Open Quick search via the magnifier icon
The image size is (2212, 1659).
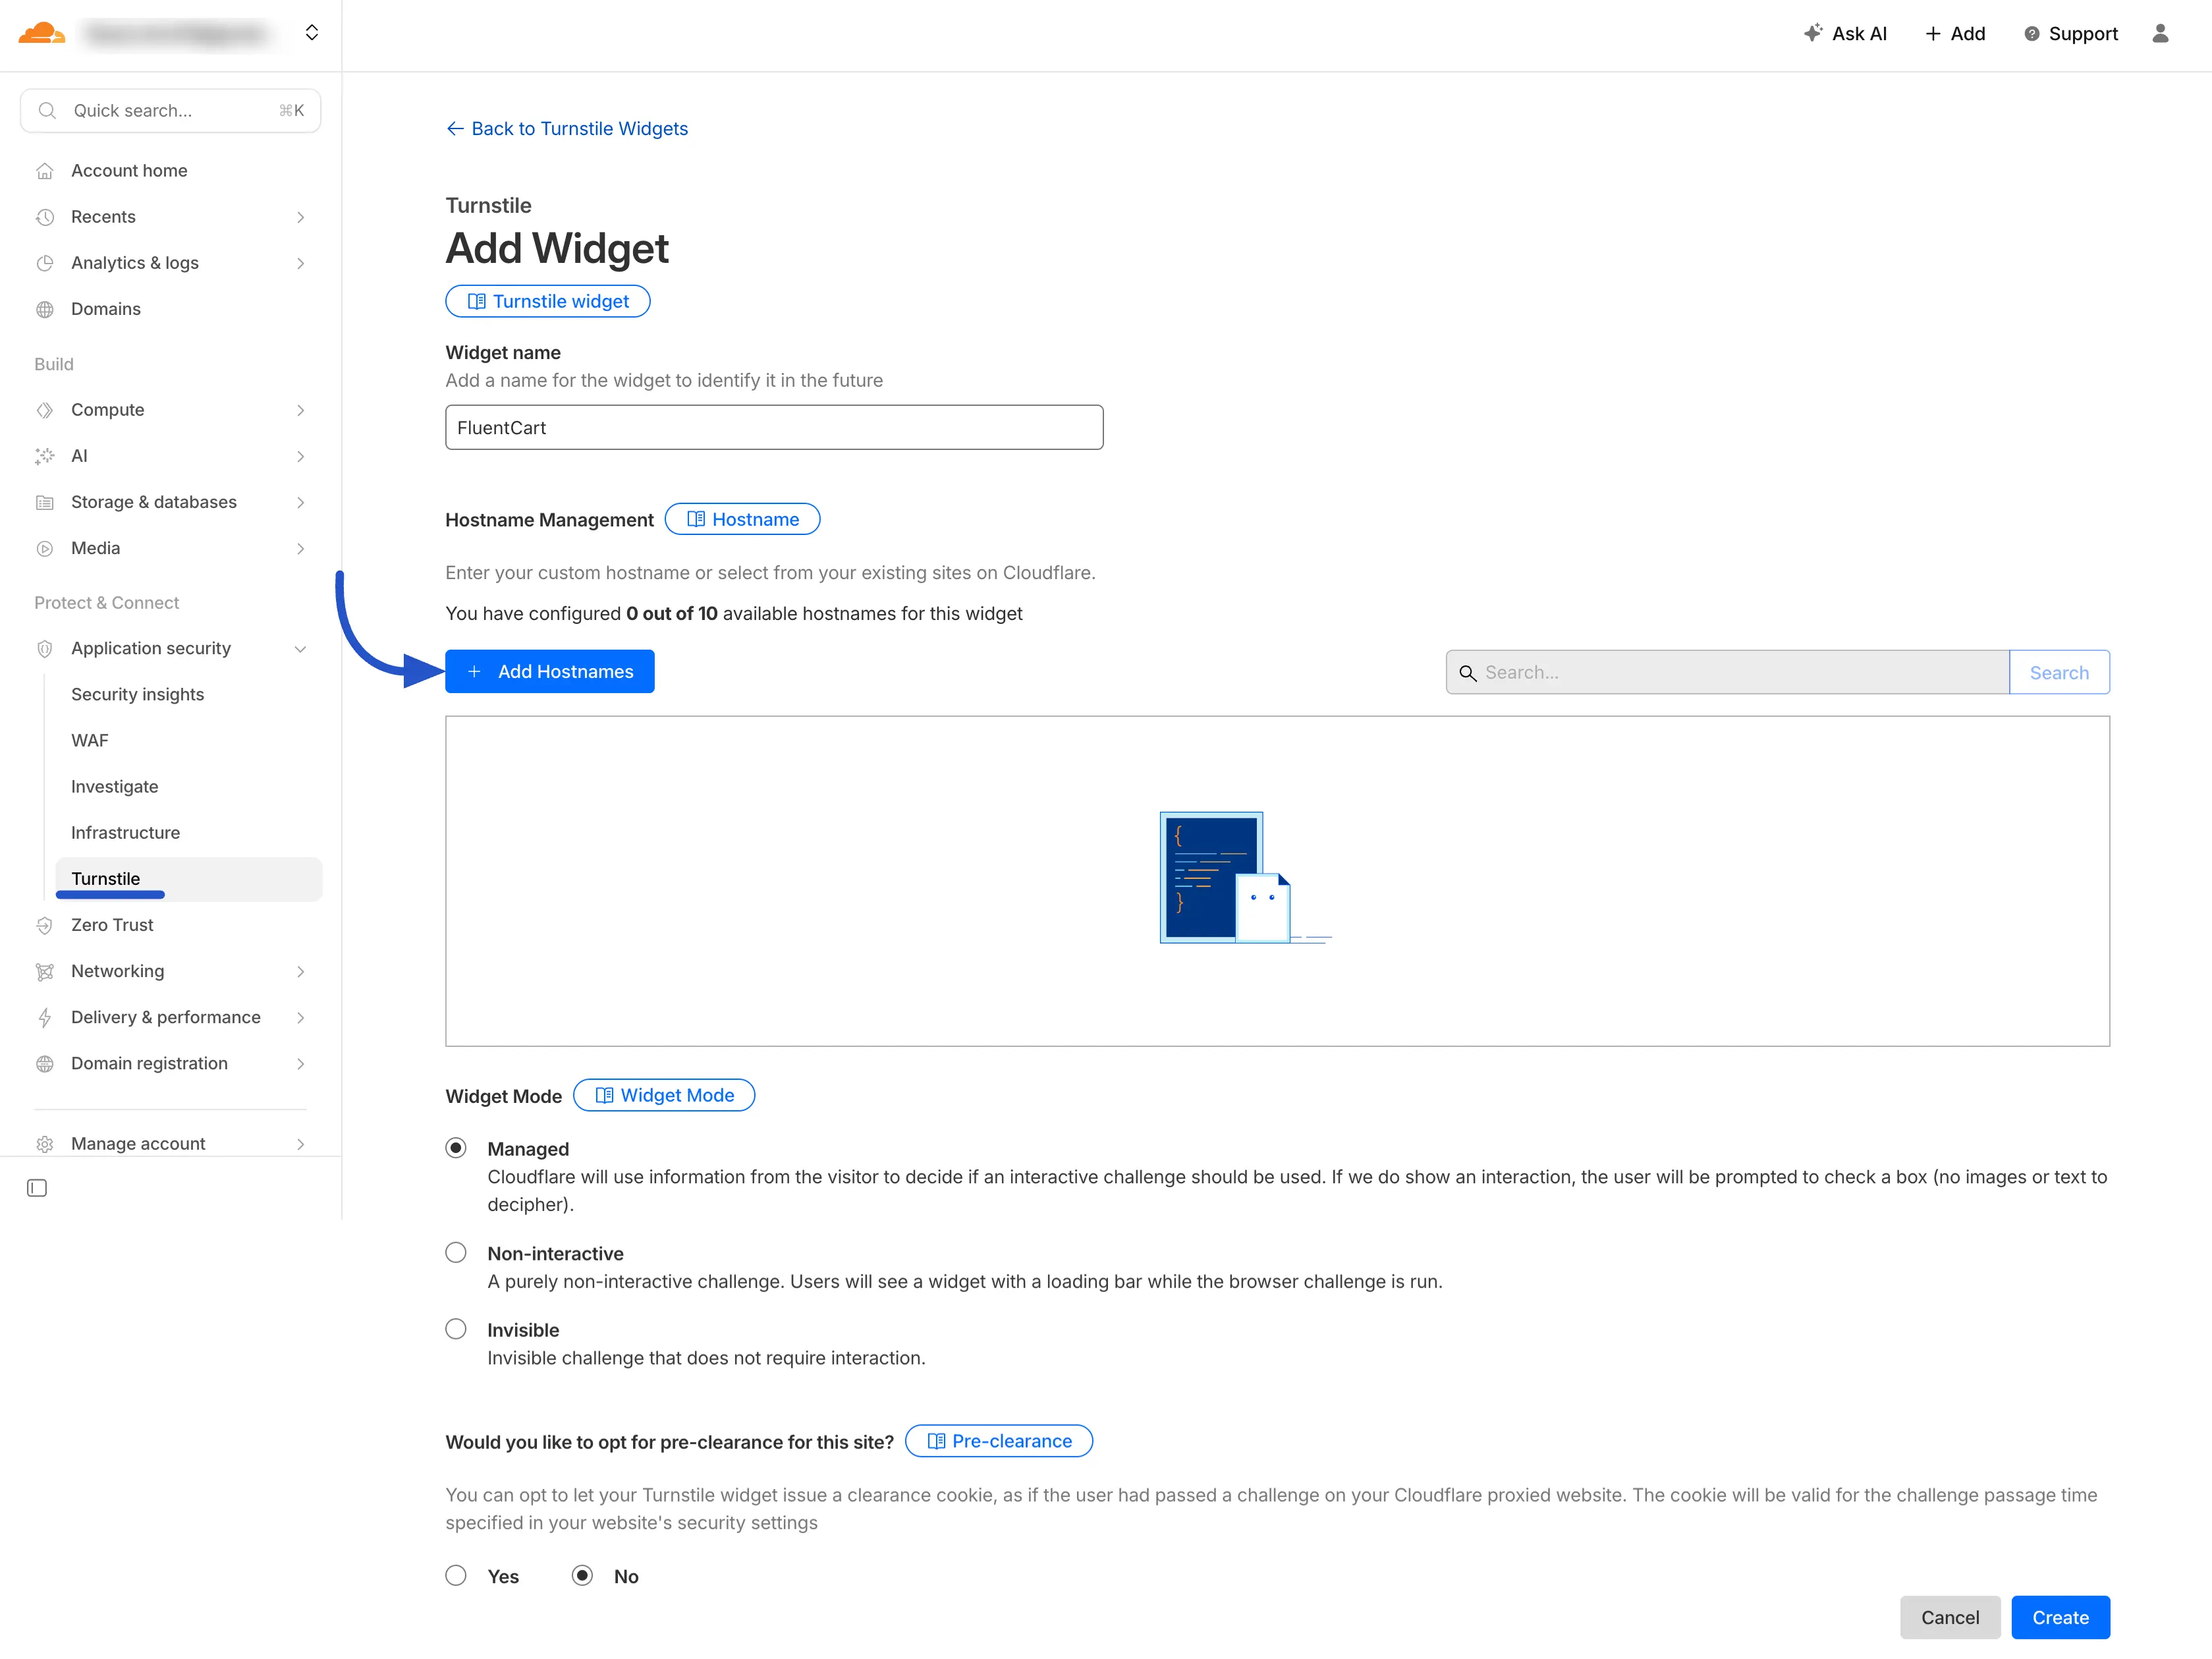[x=47, y=110]
